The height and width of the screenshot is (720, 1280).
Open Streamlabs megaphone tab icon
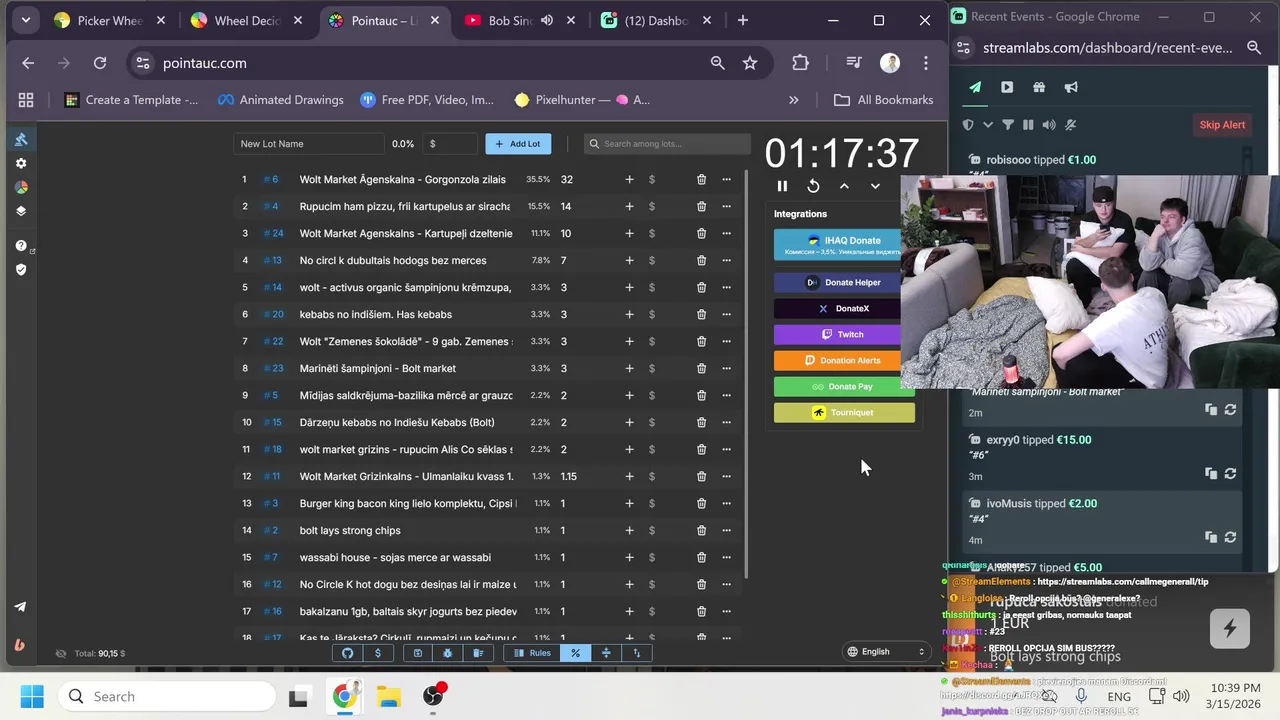pos(1071,87)
